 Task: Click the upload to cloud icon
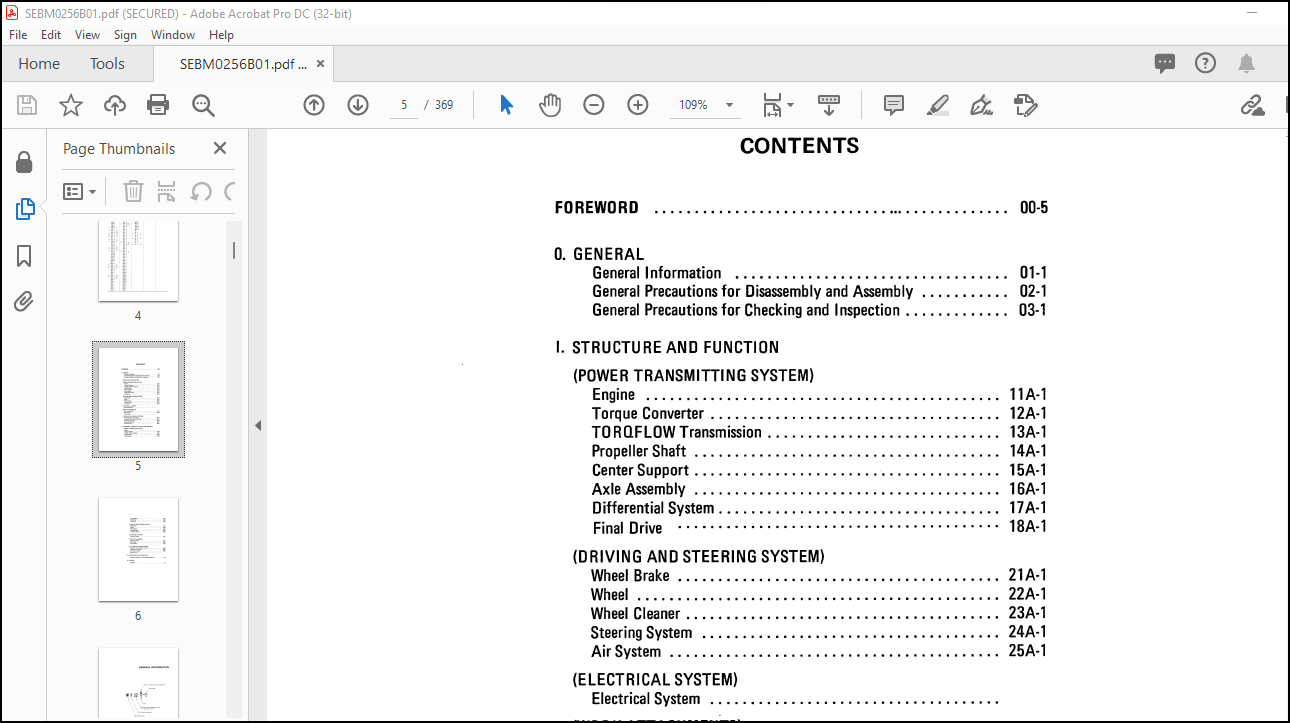click(x=115, y=105)
